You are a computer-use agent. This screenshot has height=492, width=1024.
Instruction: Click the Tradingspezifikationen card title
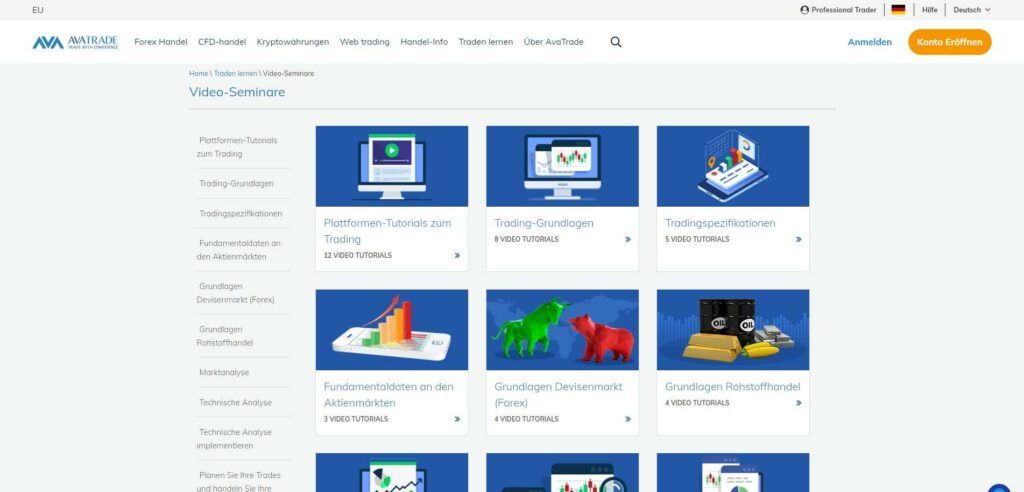click(x=720, y=223)
